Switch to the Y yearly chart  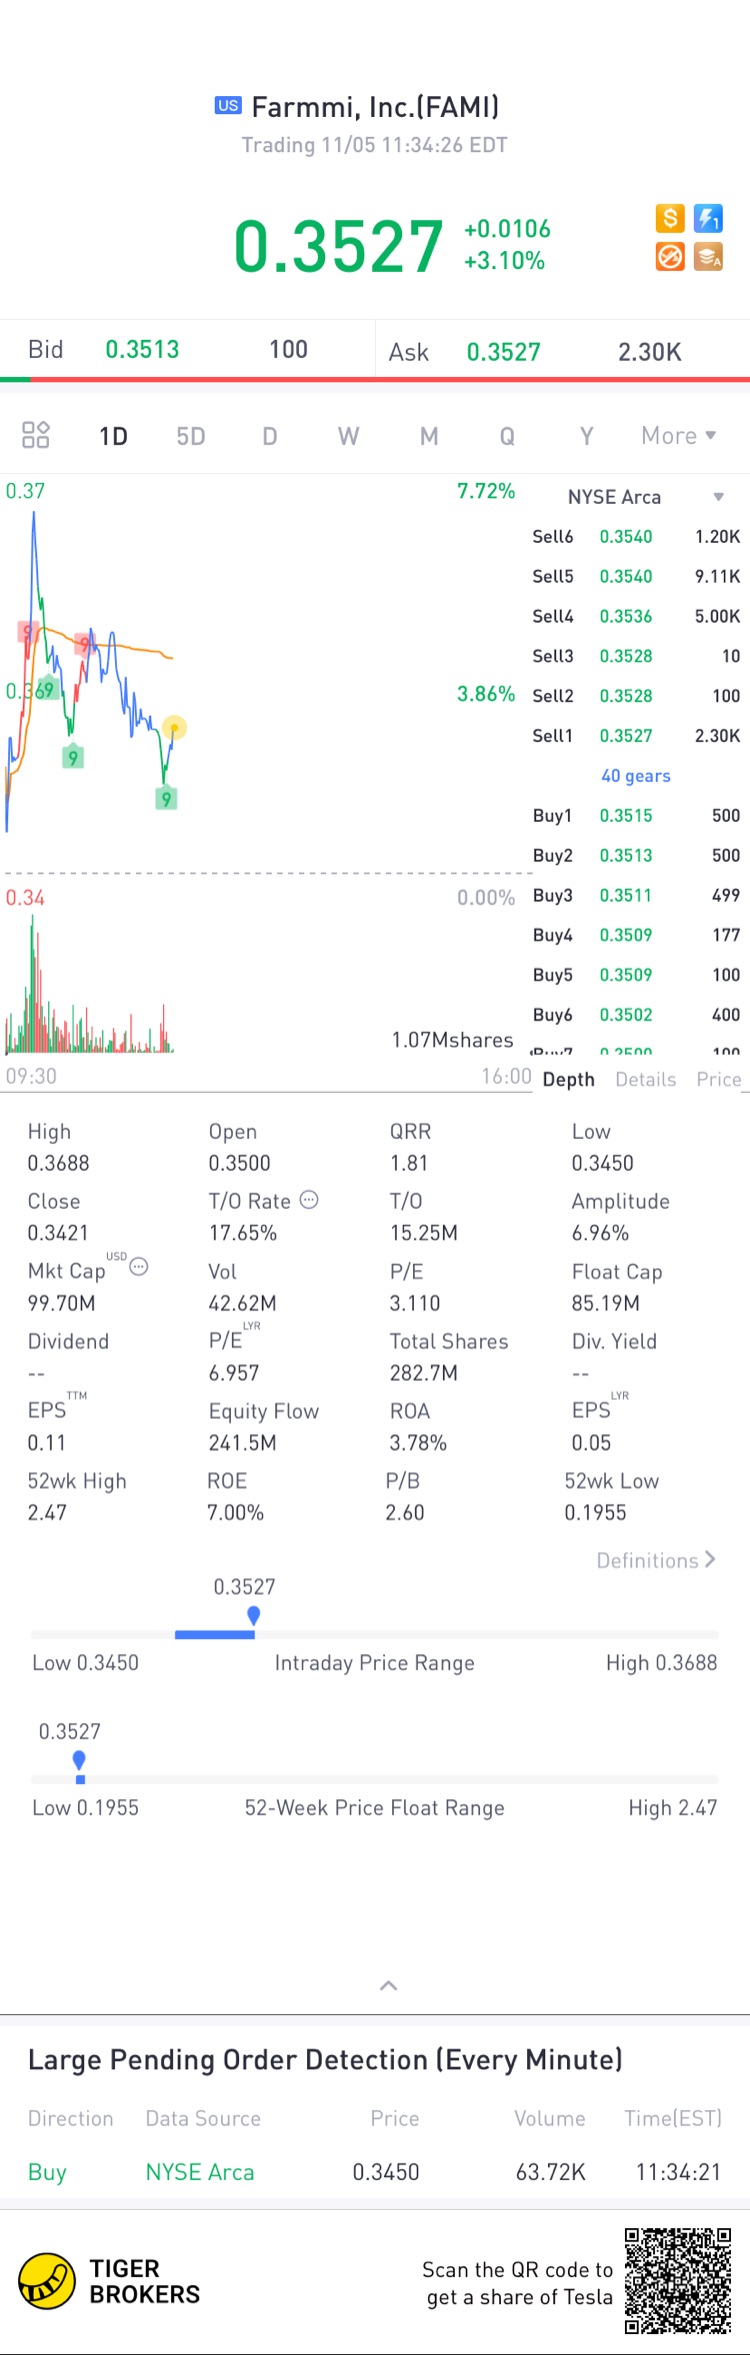(x=587, y=436)
